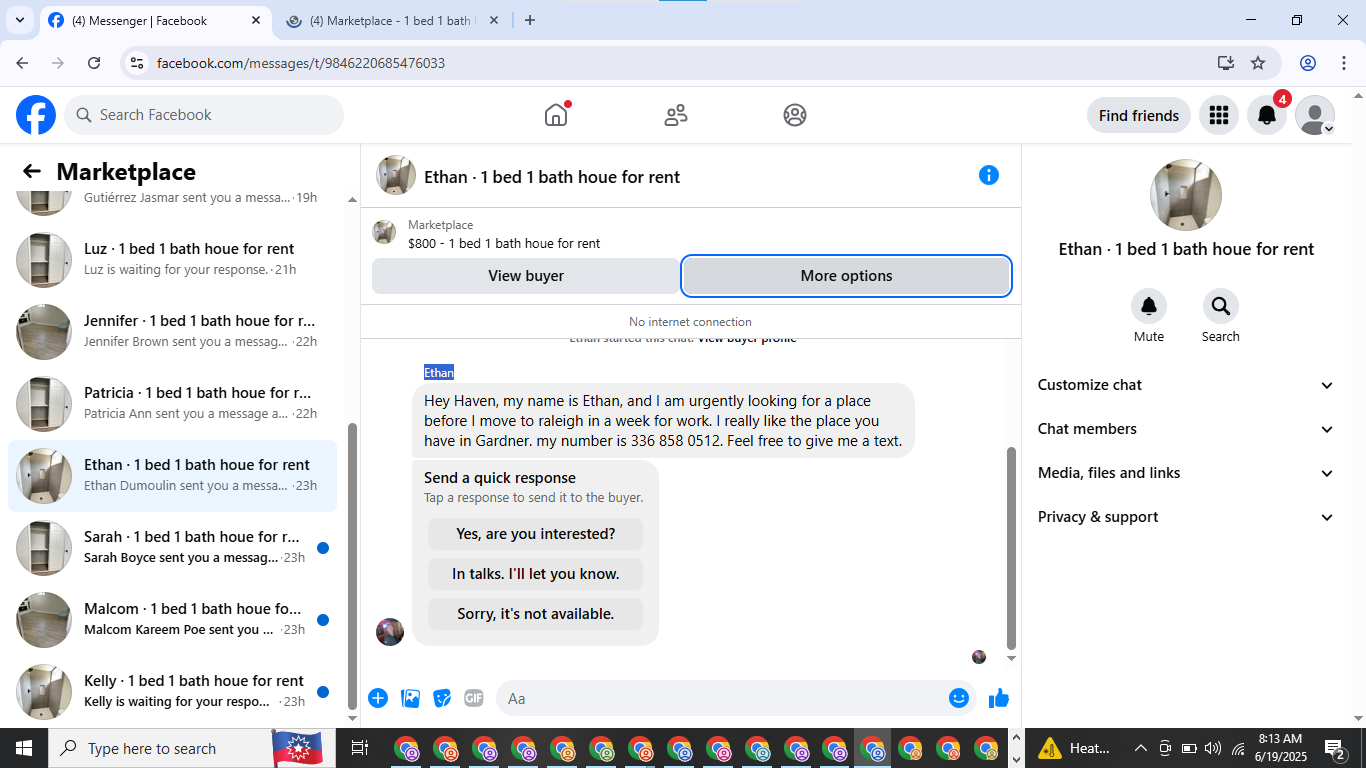Choose a sticker from the sticker icon
This screenshot has width=1366, height=768.
[442, 698]
